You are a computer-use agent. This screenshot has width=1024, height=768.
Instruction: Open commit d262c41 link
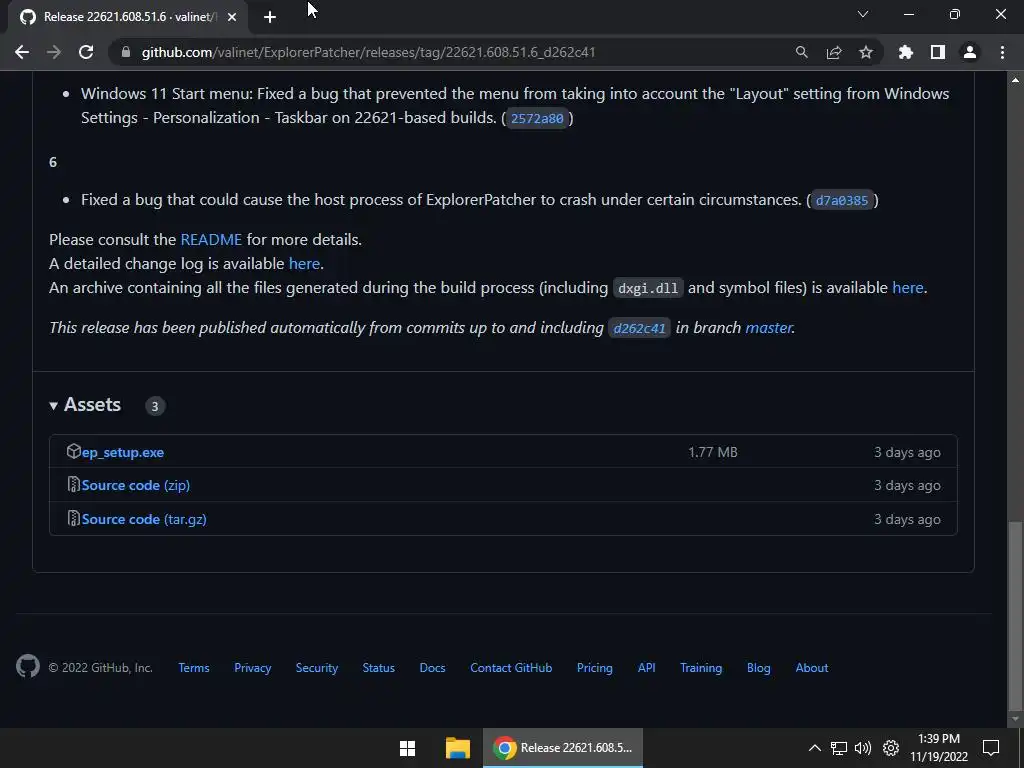639,328
